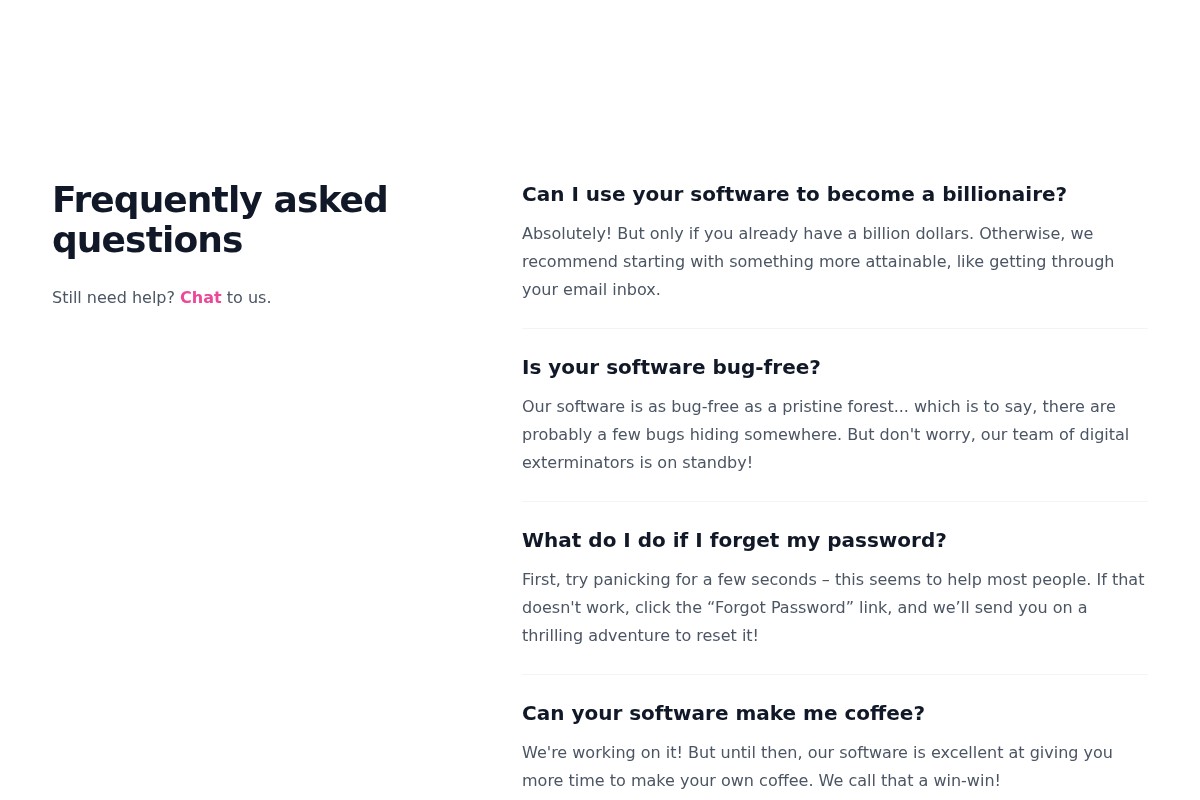Click the answer starting "First, try panicking"
The height and width of the screenshot is (800, 1200).
pyautogui.click(x=832, y=607)
